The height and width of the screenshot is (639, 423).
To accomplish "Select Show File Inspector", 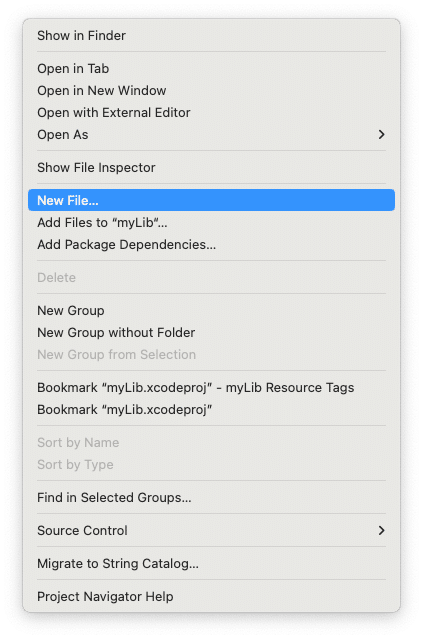I will 211,167.
